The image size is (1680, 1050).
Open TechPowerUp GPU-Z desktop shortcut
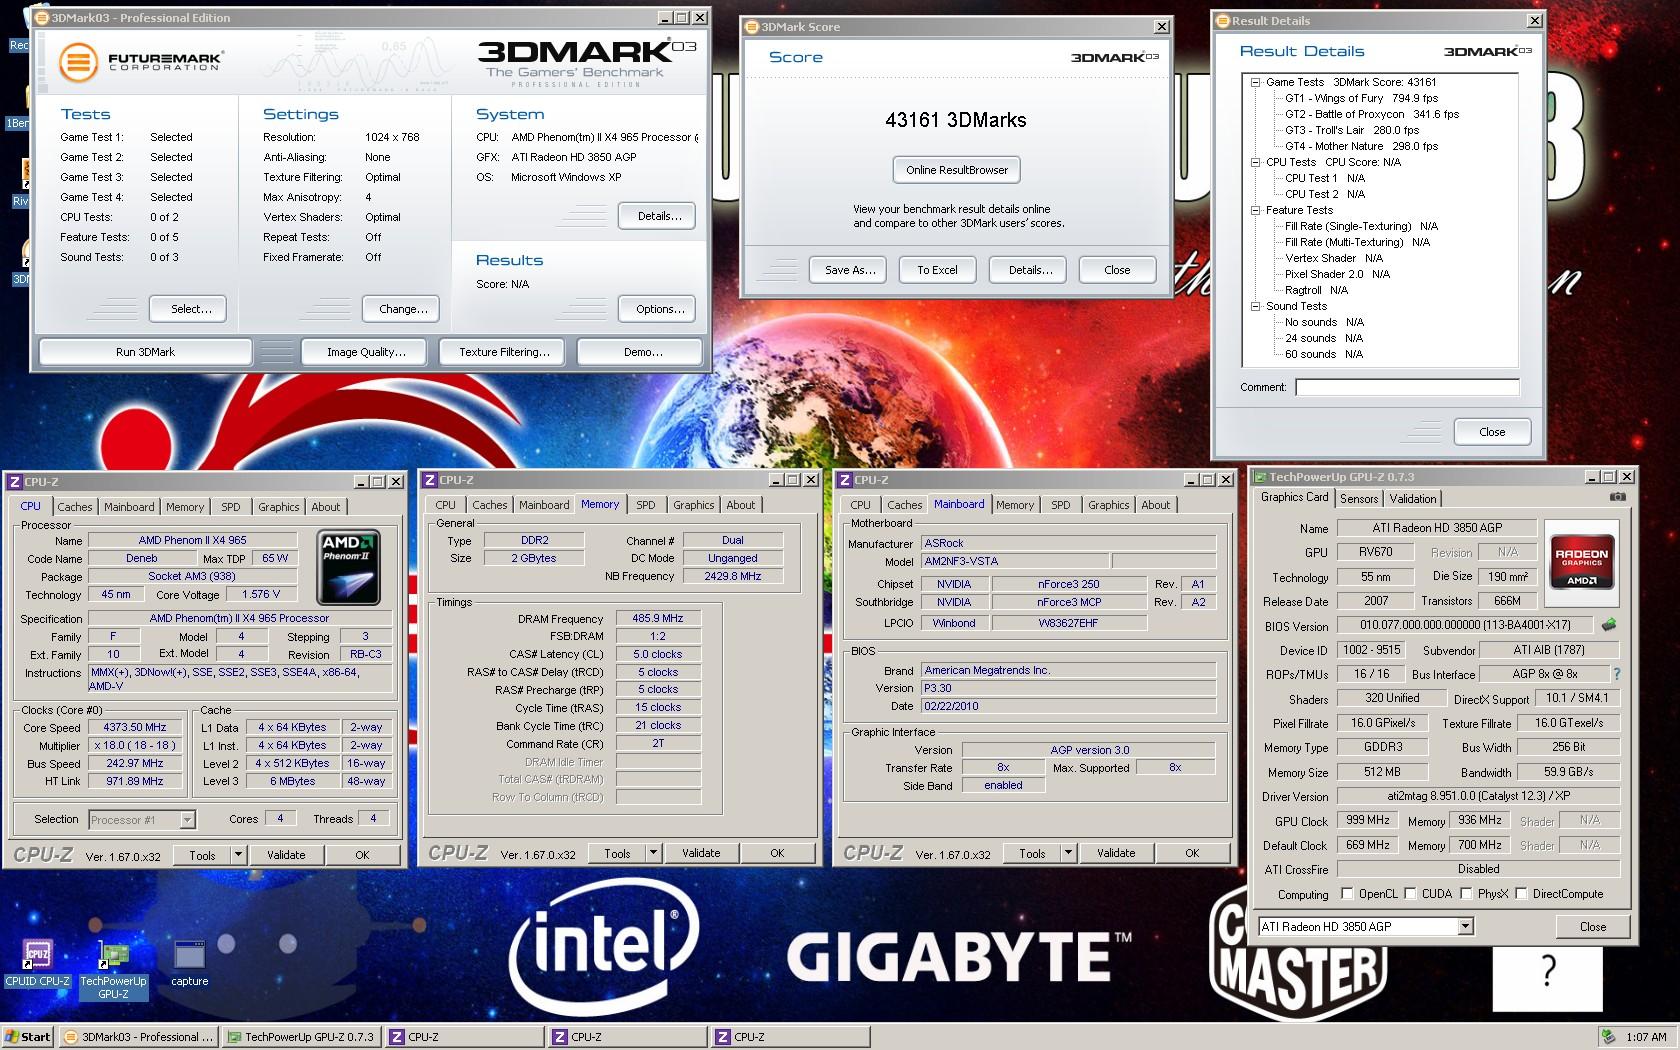click(x=113, y=968)
